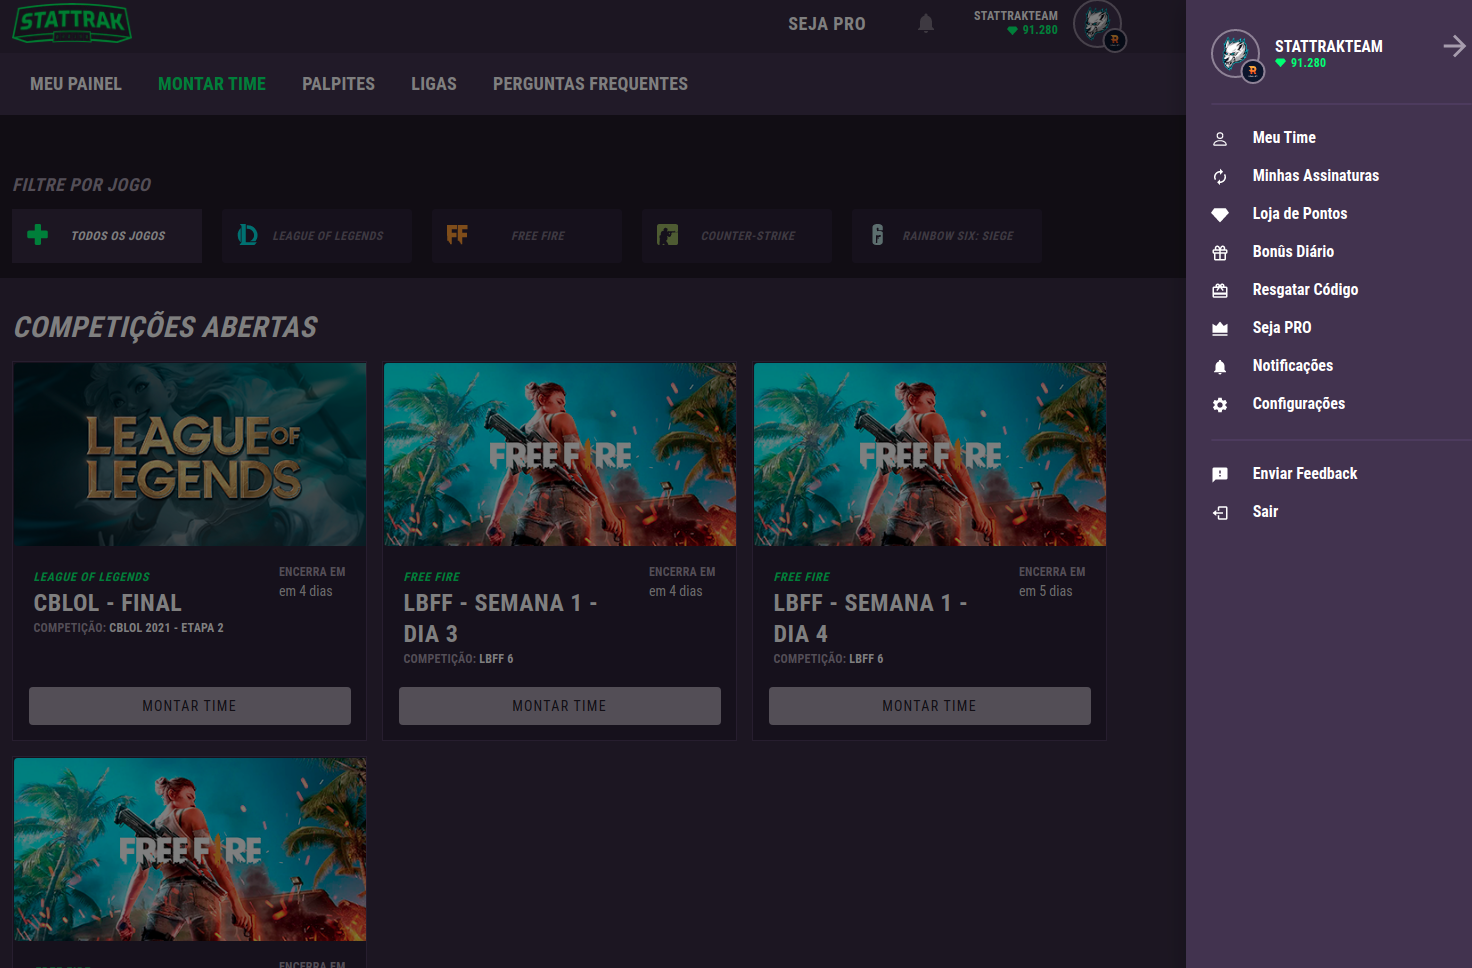This screenshot has width=1472, height=968.
Task: Filter by Todos os Jogos
Action: pyautogui.click(x=107, y=236)
